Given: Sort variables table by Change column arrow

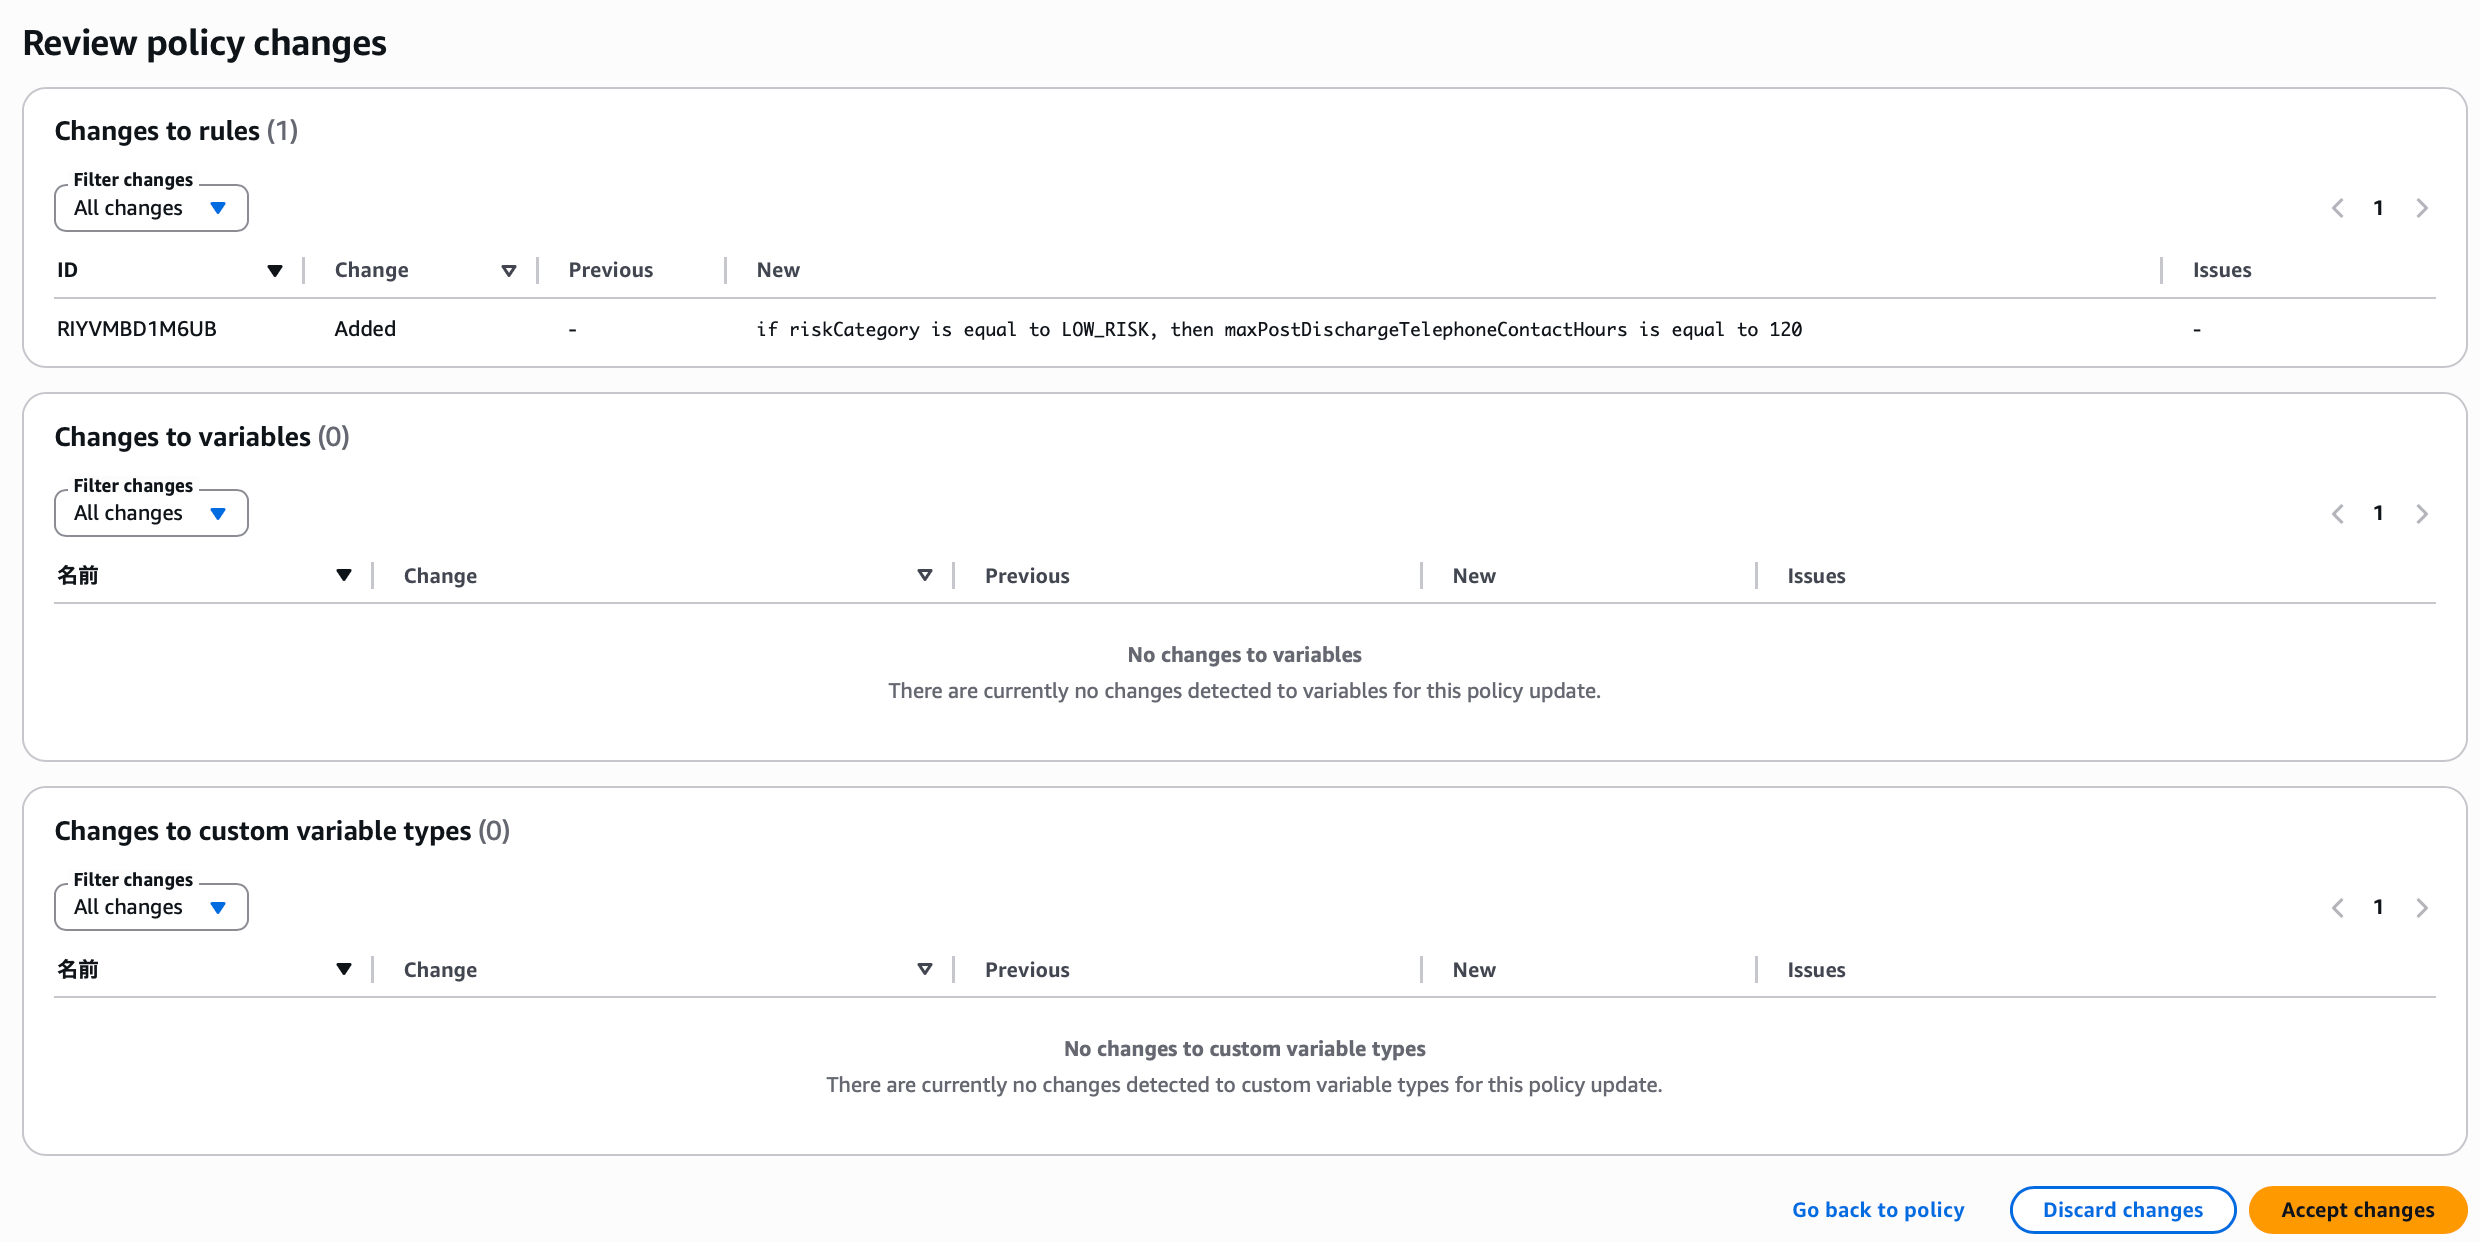Looking at the screenshot, I should click(925, 575).
